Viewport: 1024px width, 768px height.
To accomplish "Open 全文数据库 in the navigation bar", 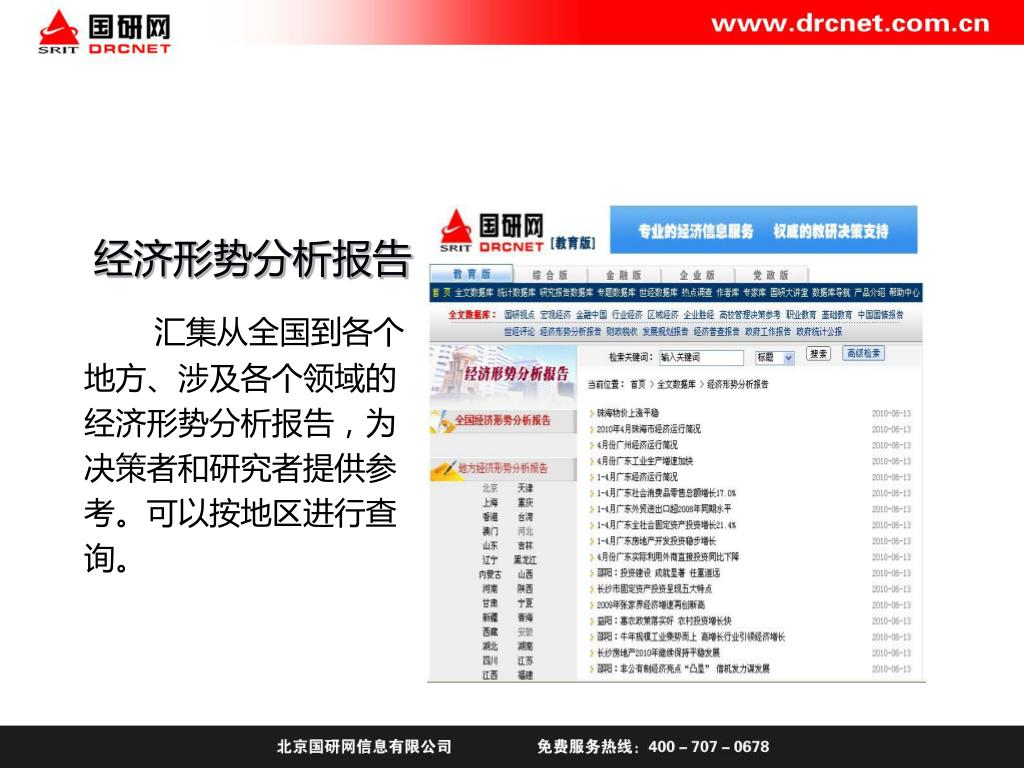I will click(x=474, y=293).
